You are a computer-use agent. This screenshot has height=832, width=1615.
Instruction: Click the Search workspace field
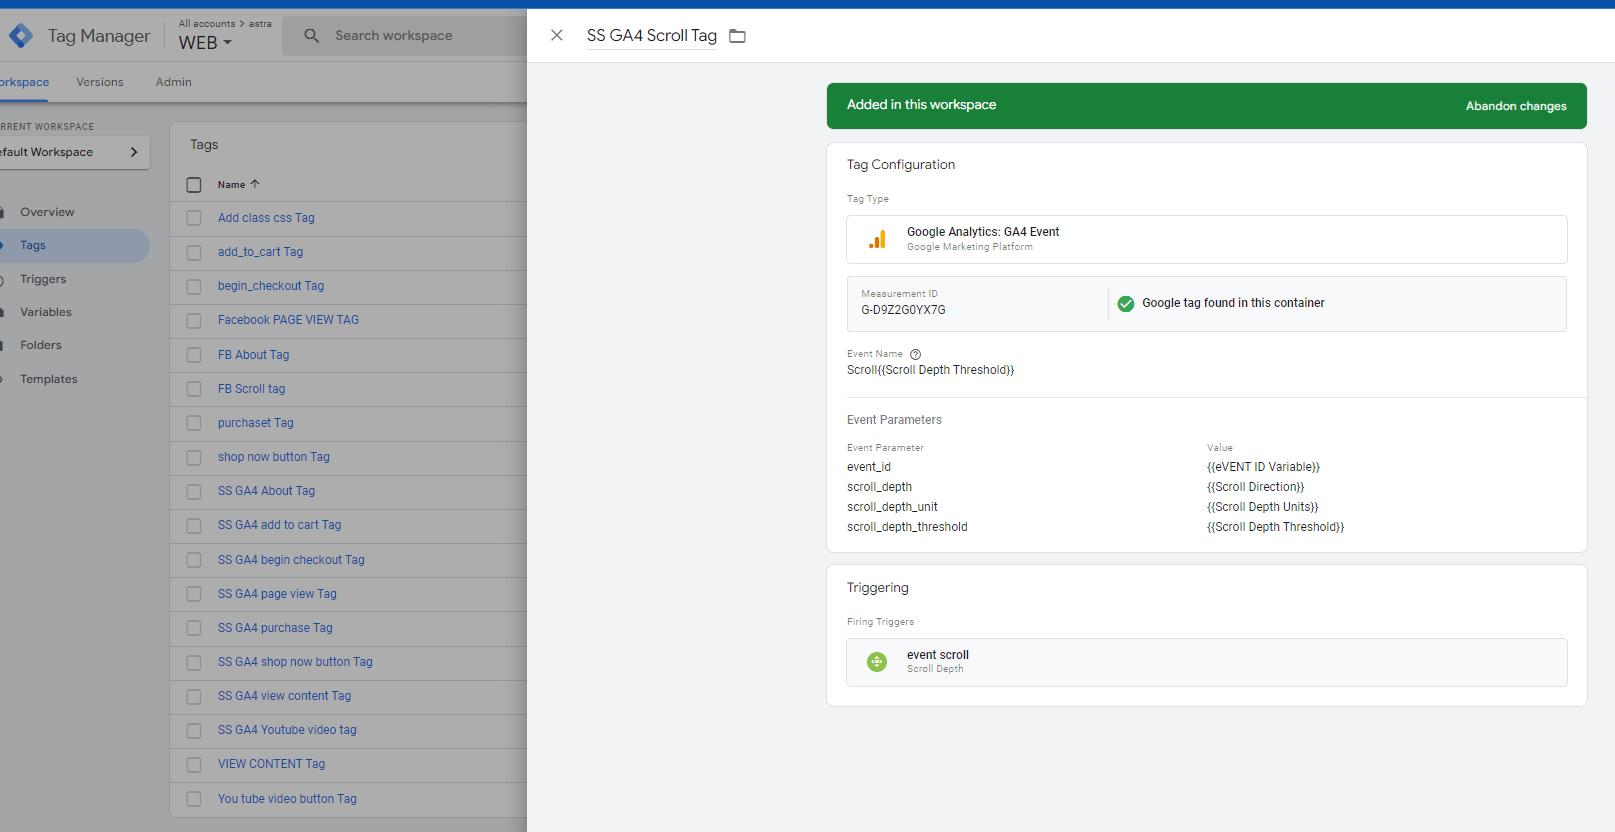405,36
